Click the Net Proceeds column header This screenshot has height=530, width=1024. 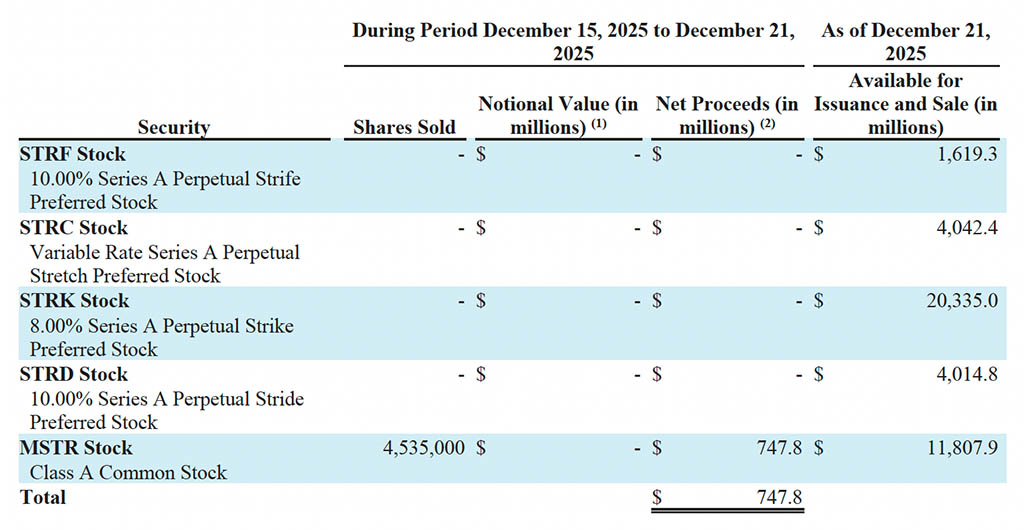[x=727, y=115]
